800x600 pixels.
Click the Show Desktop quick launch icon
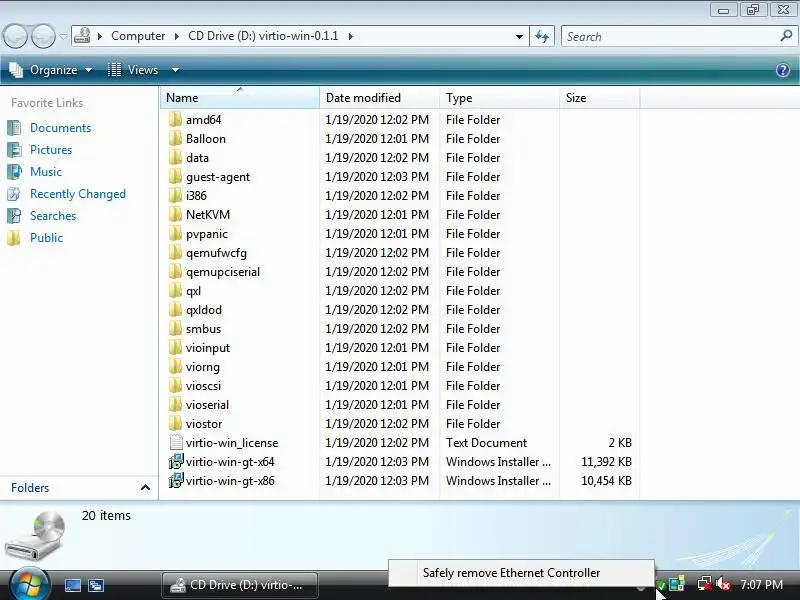pos(72,585)
